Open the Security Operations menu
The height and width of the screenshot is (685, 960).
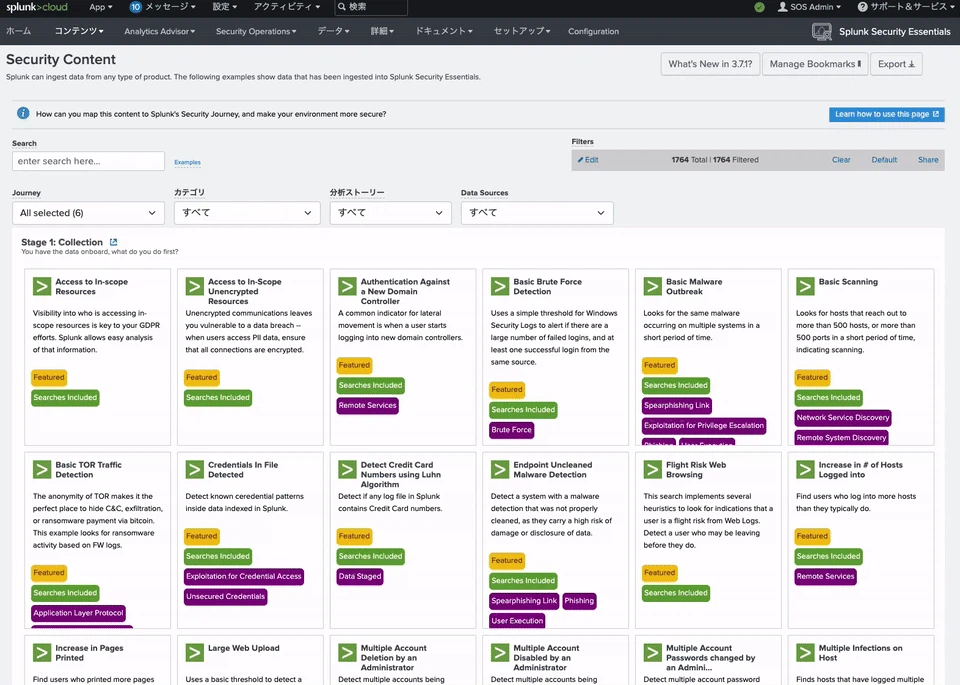tap(256, 31)
